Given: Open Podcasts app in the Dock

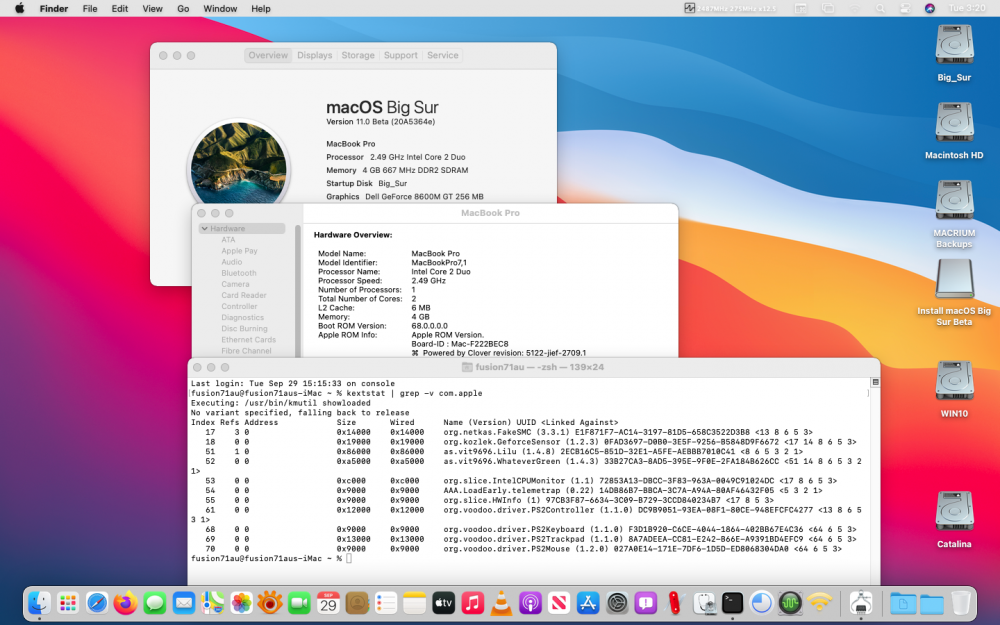Looking at the screenshot, I should (x=530, y=603).
